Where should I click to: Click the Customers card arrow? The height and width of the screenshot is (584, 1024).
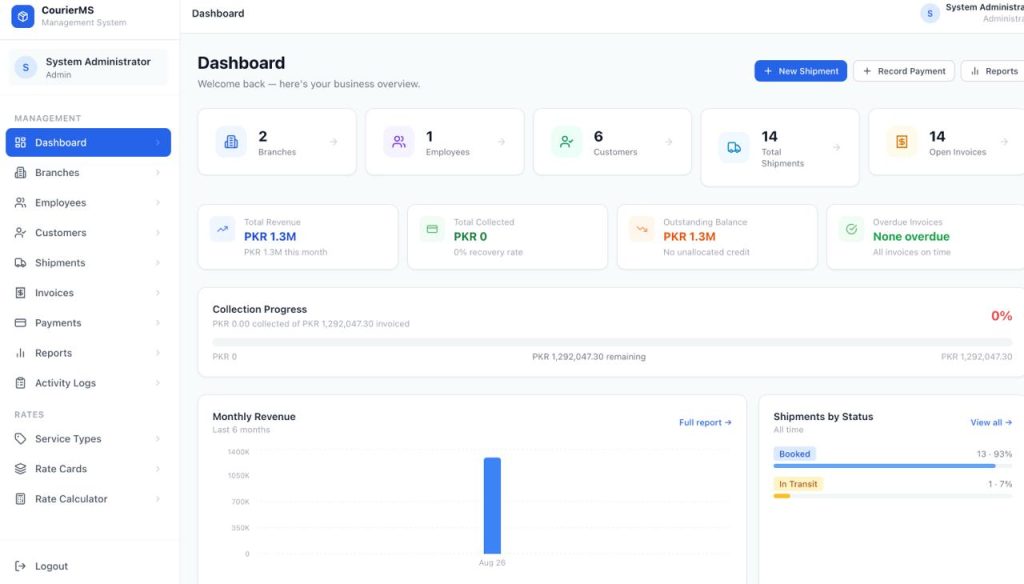point(668,142)
